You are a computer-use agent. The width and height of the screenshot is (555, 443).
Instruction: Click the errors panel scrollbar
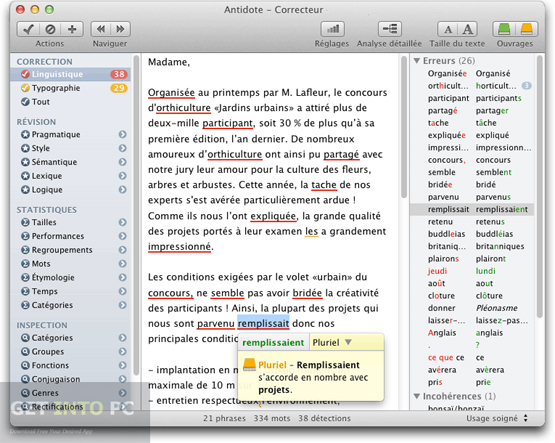click(x=539, y=187)
